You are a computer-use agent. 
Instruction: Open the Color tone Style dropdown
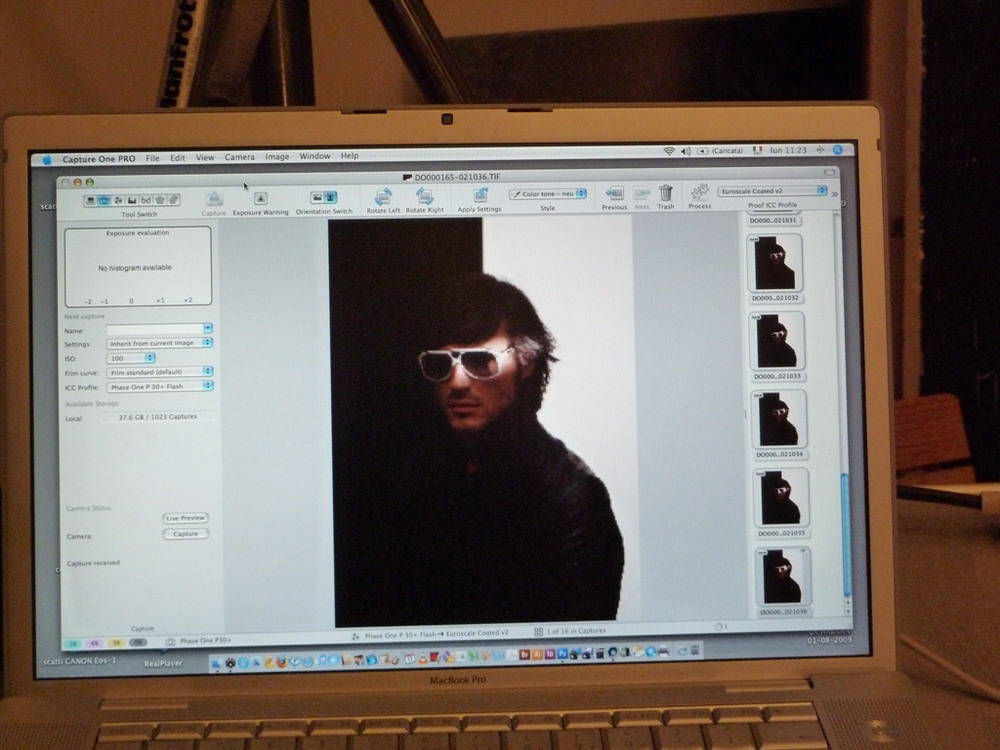(548, 194)
